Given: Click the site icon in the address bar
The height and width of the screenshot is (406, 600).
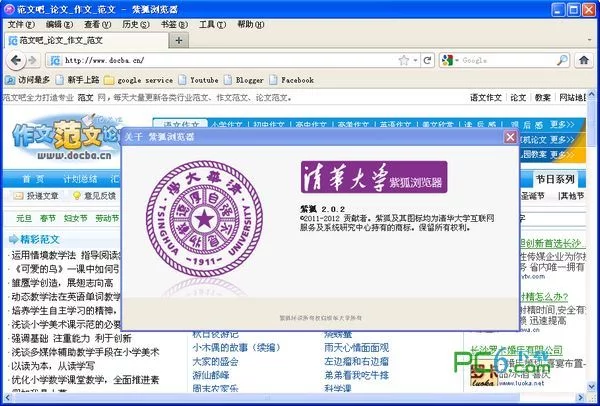Looking at the screenshot, I should pos(56,60).
